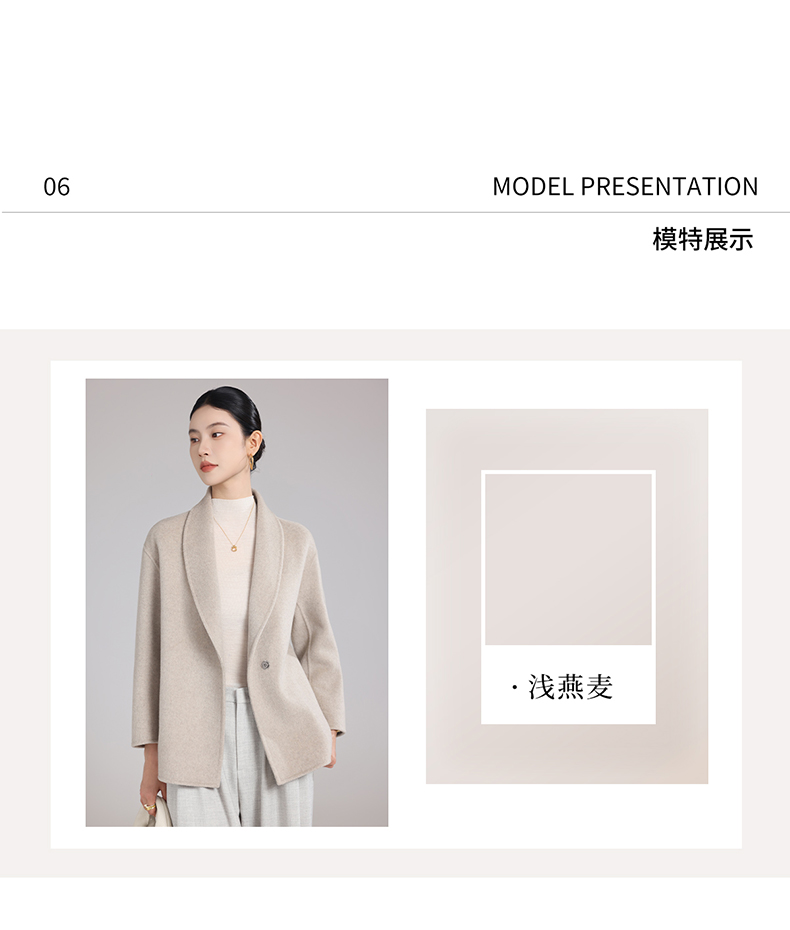Screen dimensions: 790x930
Task: Click the 浅燕麦 color name label
Action: [570, 687]
